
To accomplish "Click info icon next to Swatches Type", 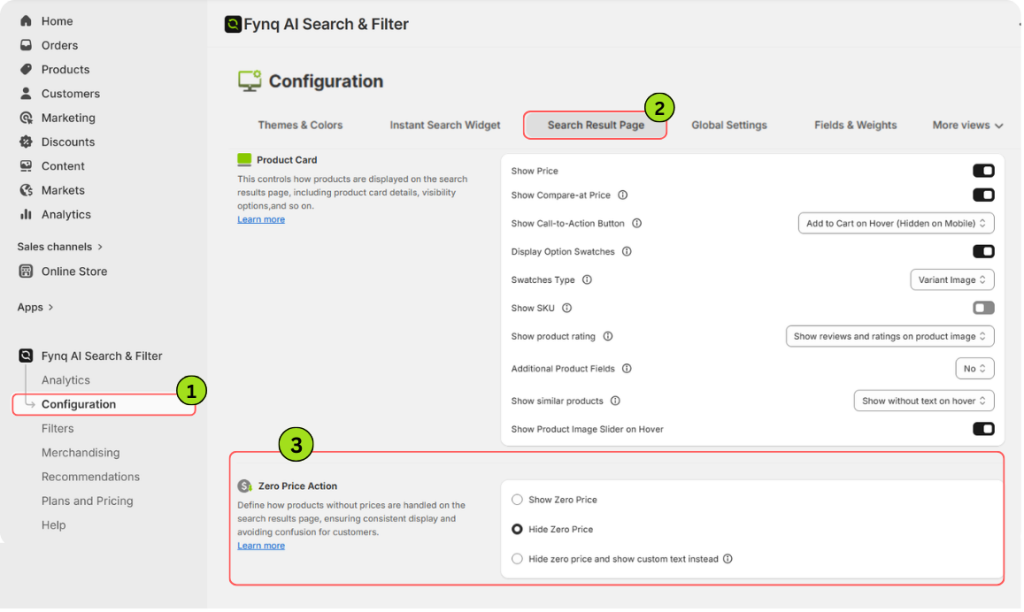I will pyautogui.click(x=587, y=280).
